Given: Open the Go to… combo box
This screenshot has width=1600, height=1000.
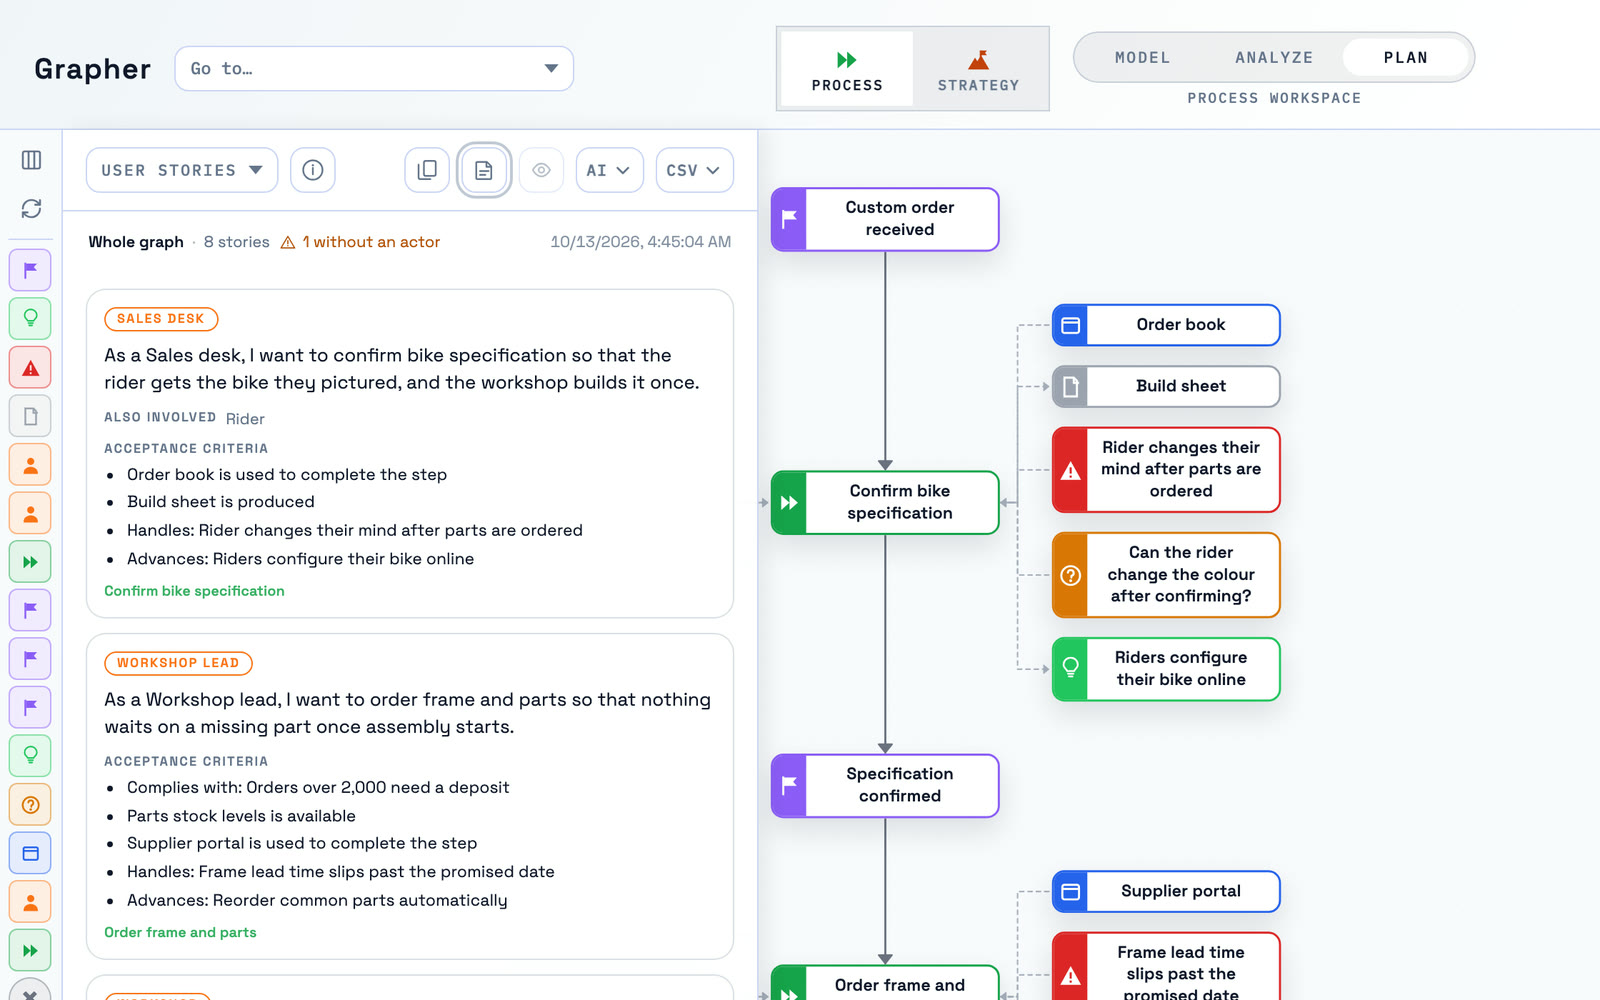Looking at the screenshot, I should click(x=374, y=68).
